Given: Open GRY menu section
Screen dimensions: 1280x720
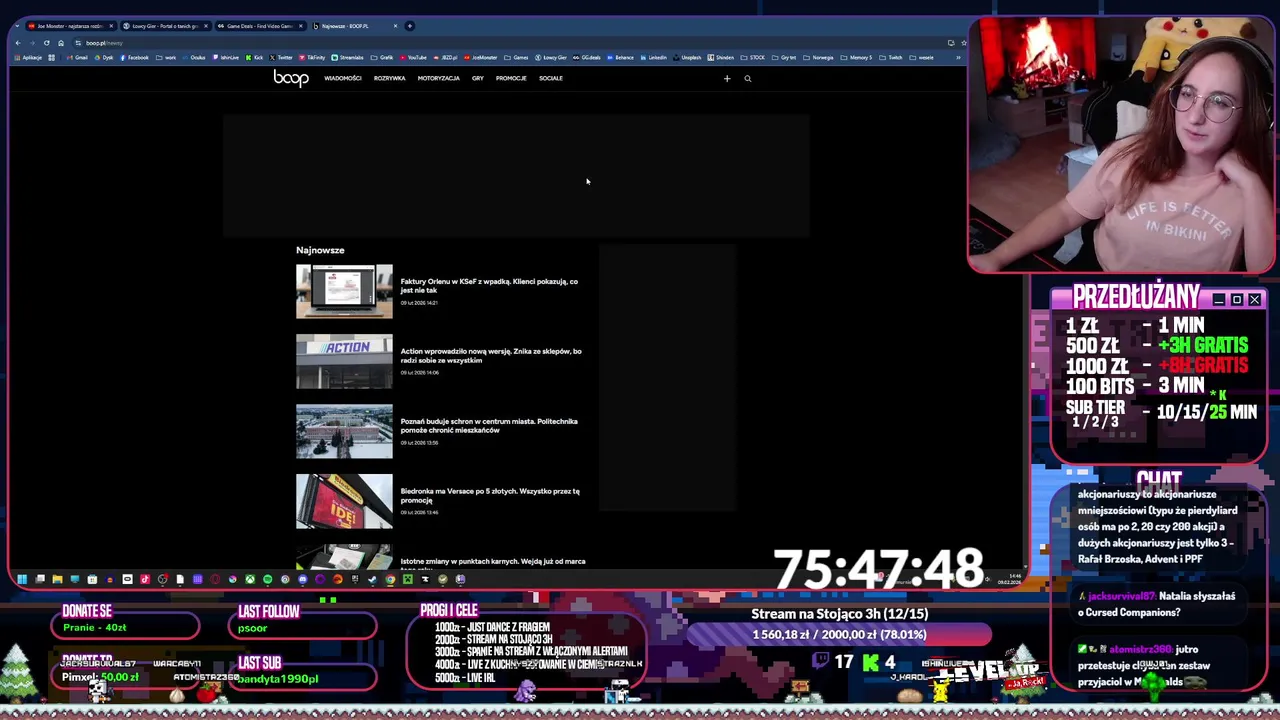Looking at the screenshot, I should 478,78.
